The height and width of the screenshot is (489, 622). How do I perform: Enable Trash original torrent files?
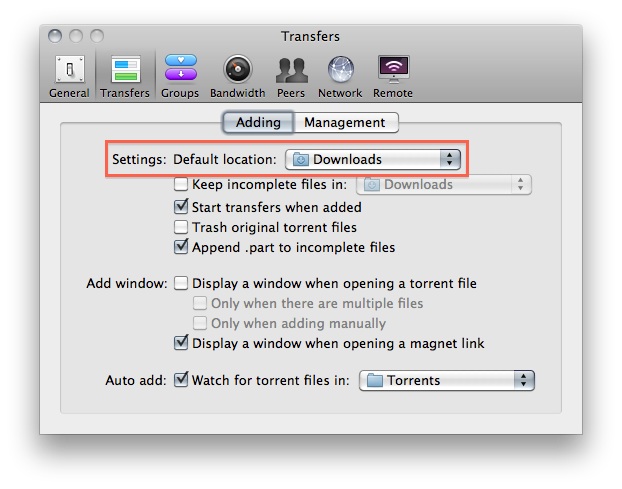181,227
